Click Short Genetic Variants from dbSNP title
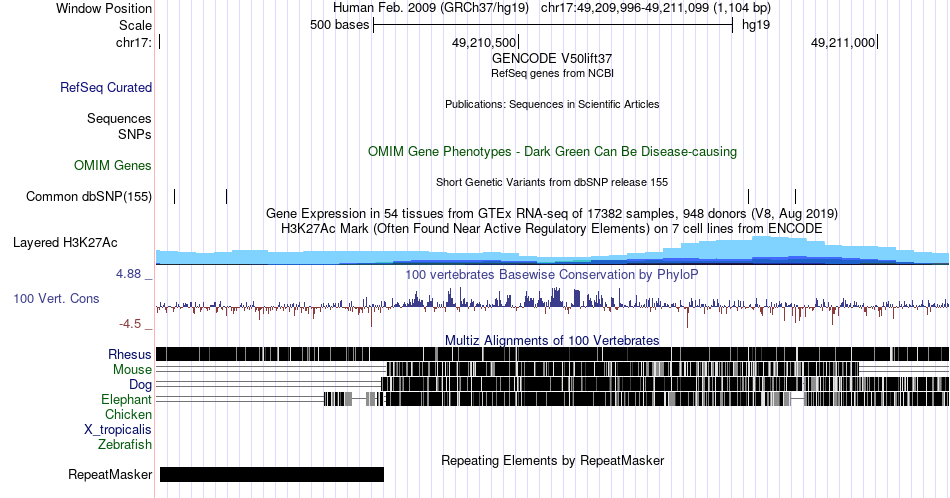Viewport: 950px width, 498px height. 552,182
